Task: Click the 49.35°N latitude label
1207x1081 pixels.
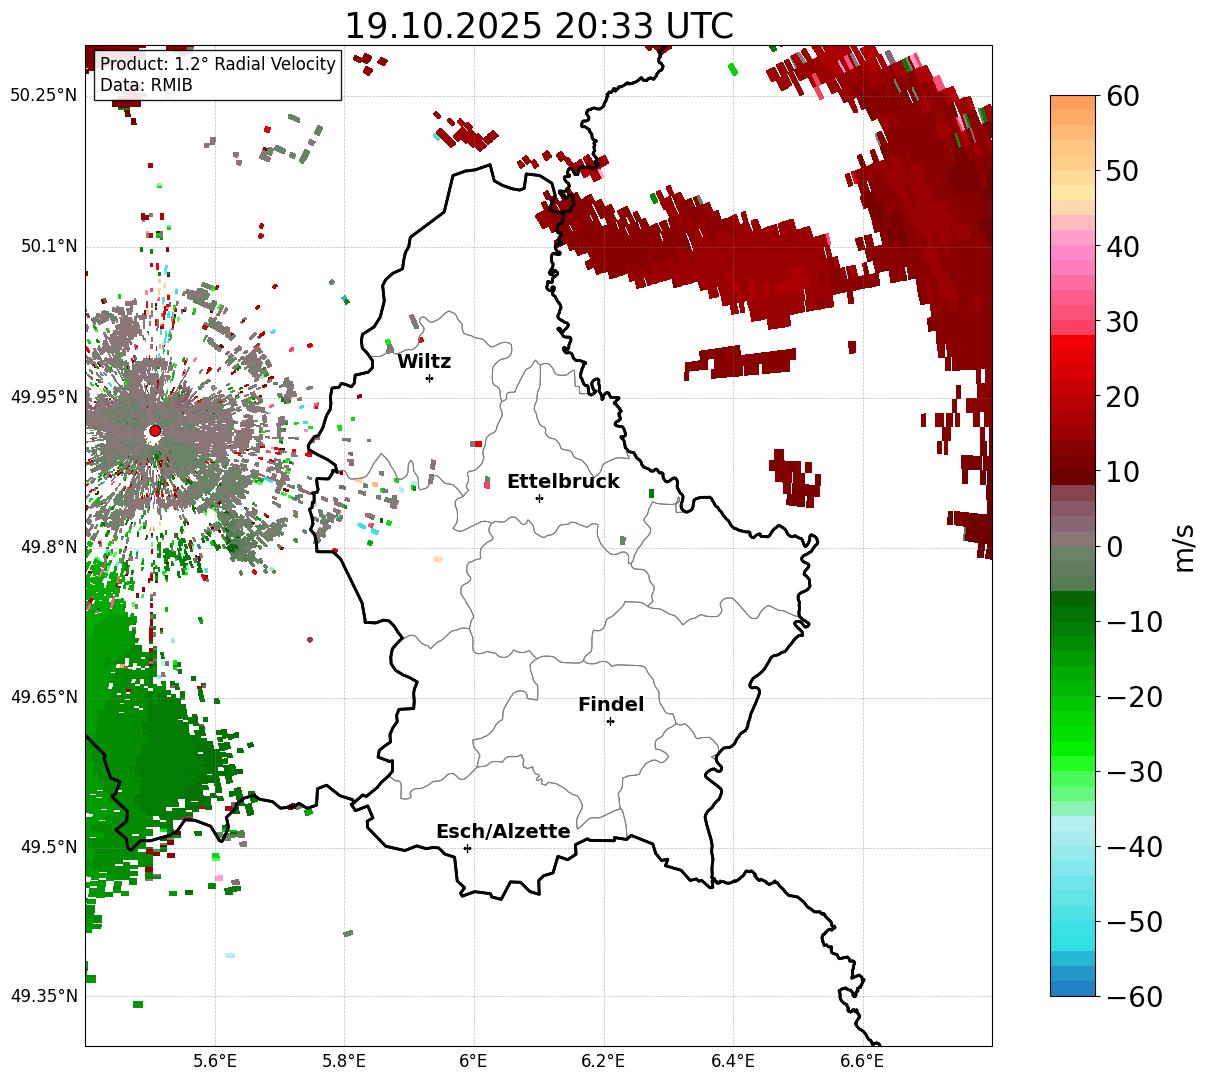Action: (43, 996)
